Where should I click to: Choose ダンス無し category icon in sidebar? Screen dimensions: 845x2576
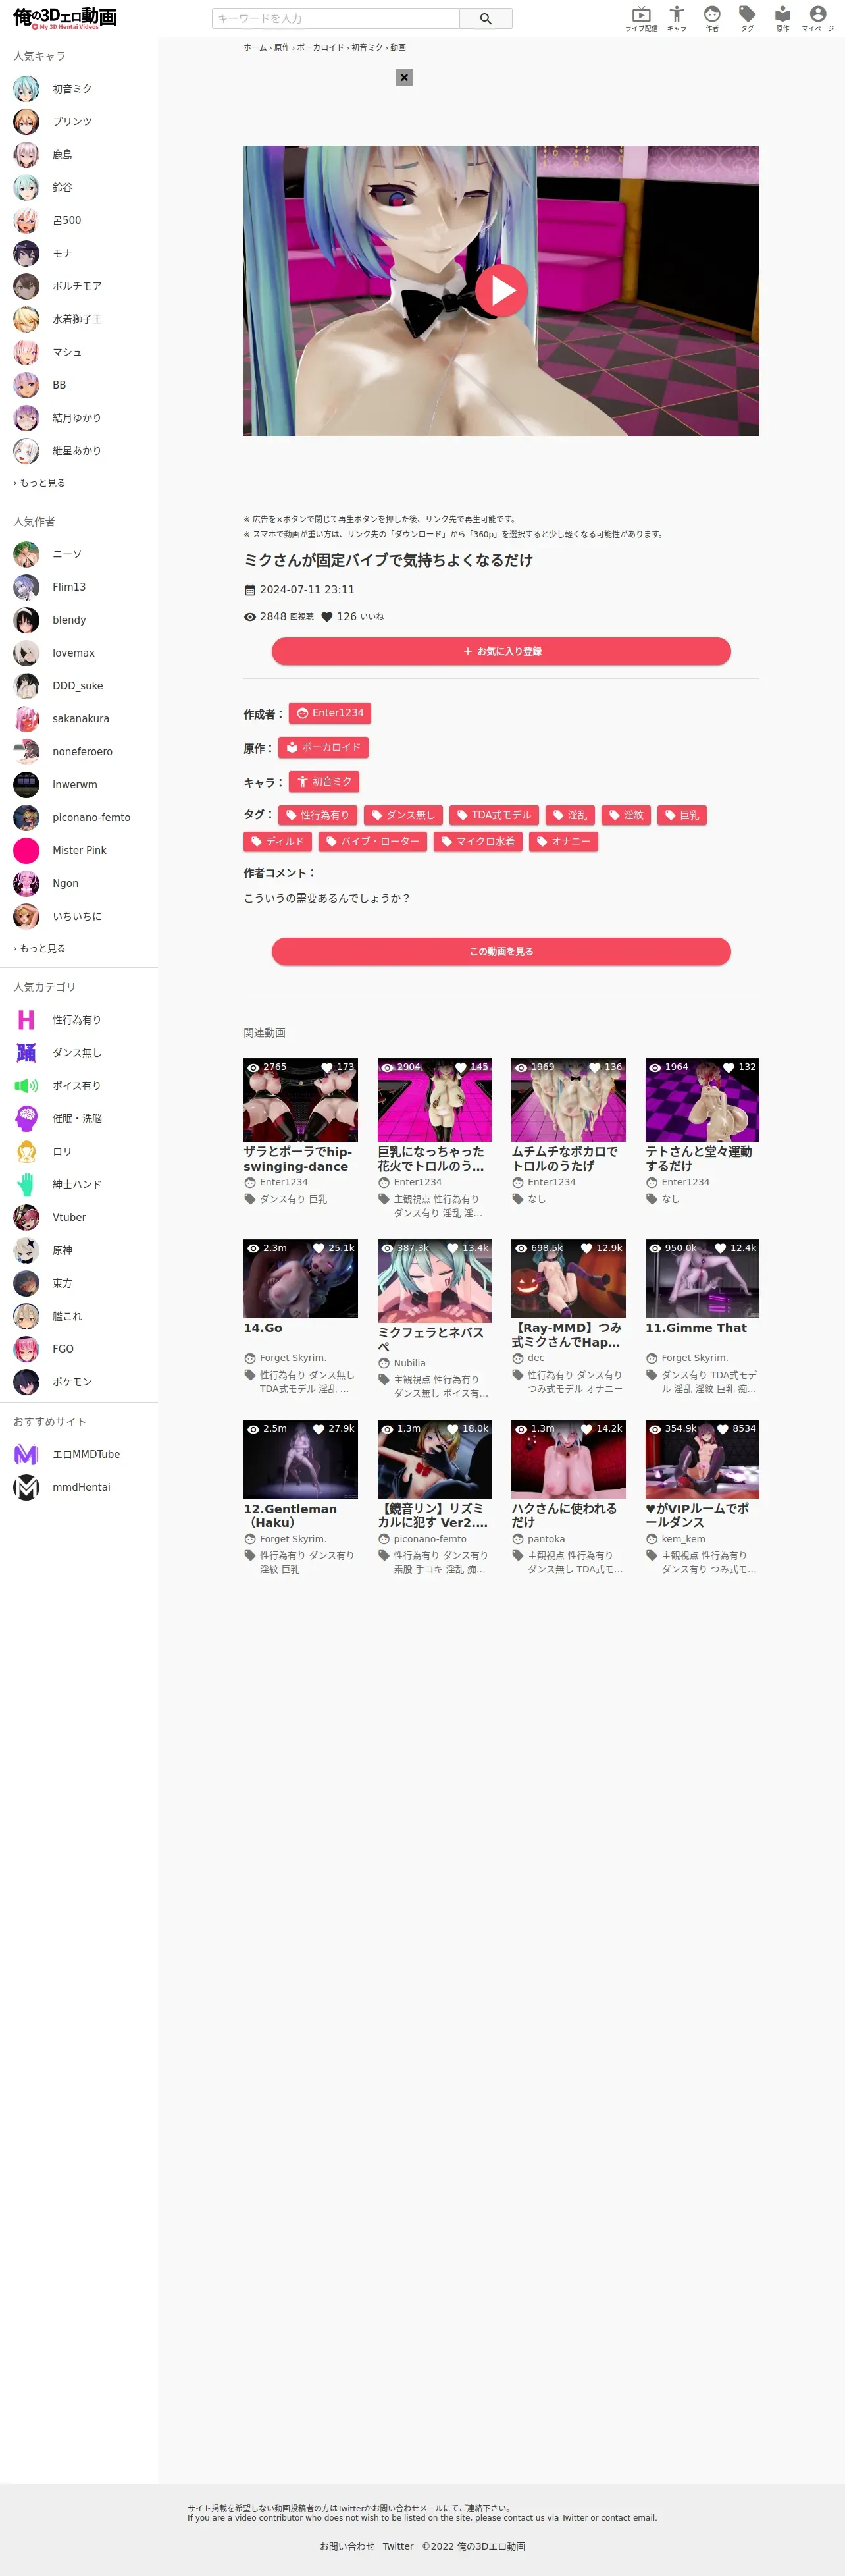coord(26,1053)
